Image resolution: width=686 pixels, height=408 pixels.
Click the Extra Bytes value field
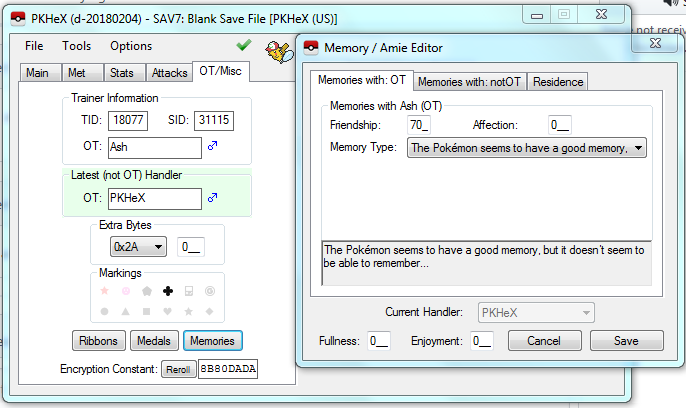pyautogui.click(x=191, y=247)
